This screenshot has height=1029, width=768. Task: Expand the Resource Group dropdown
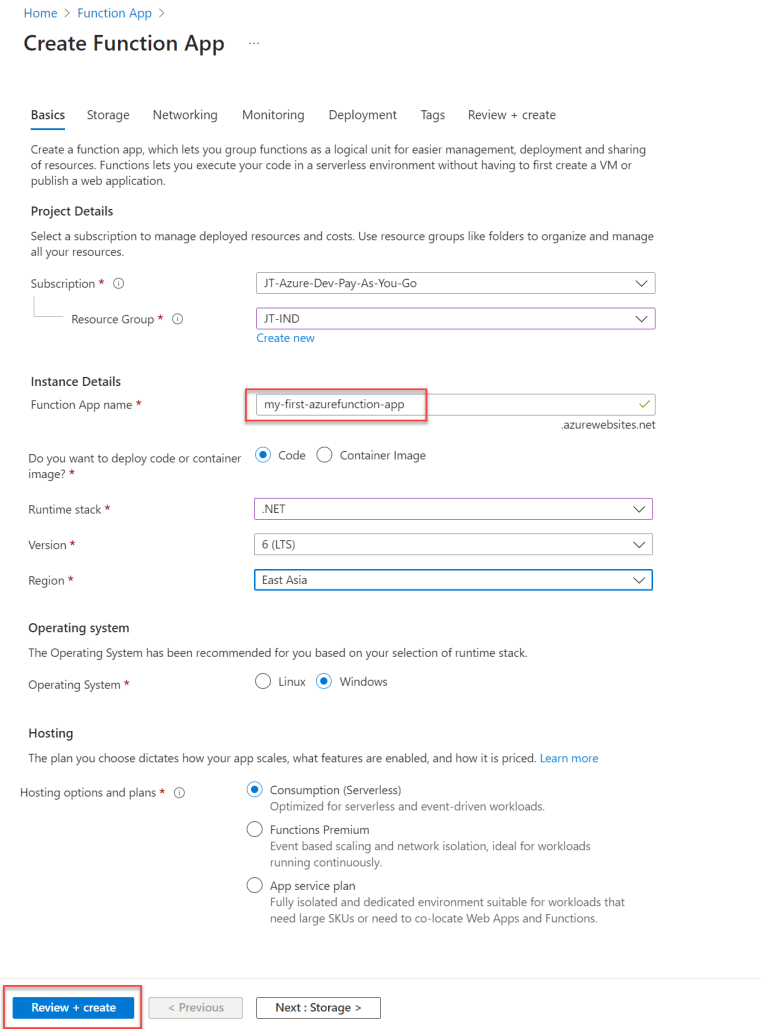[642, 318]
